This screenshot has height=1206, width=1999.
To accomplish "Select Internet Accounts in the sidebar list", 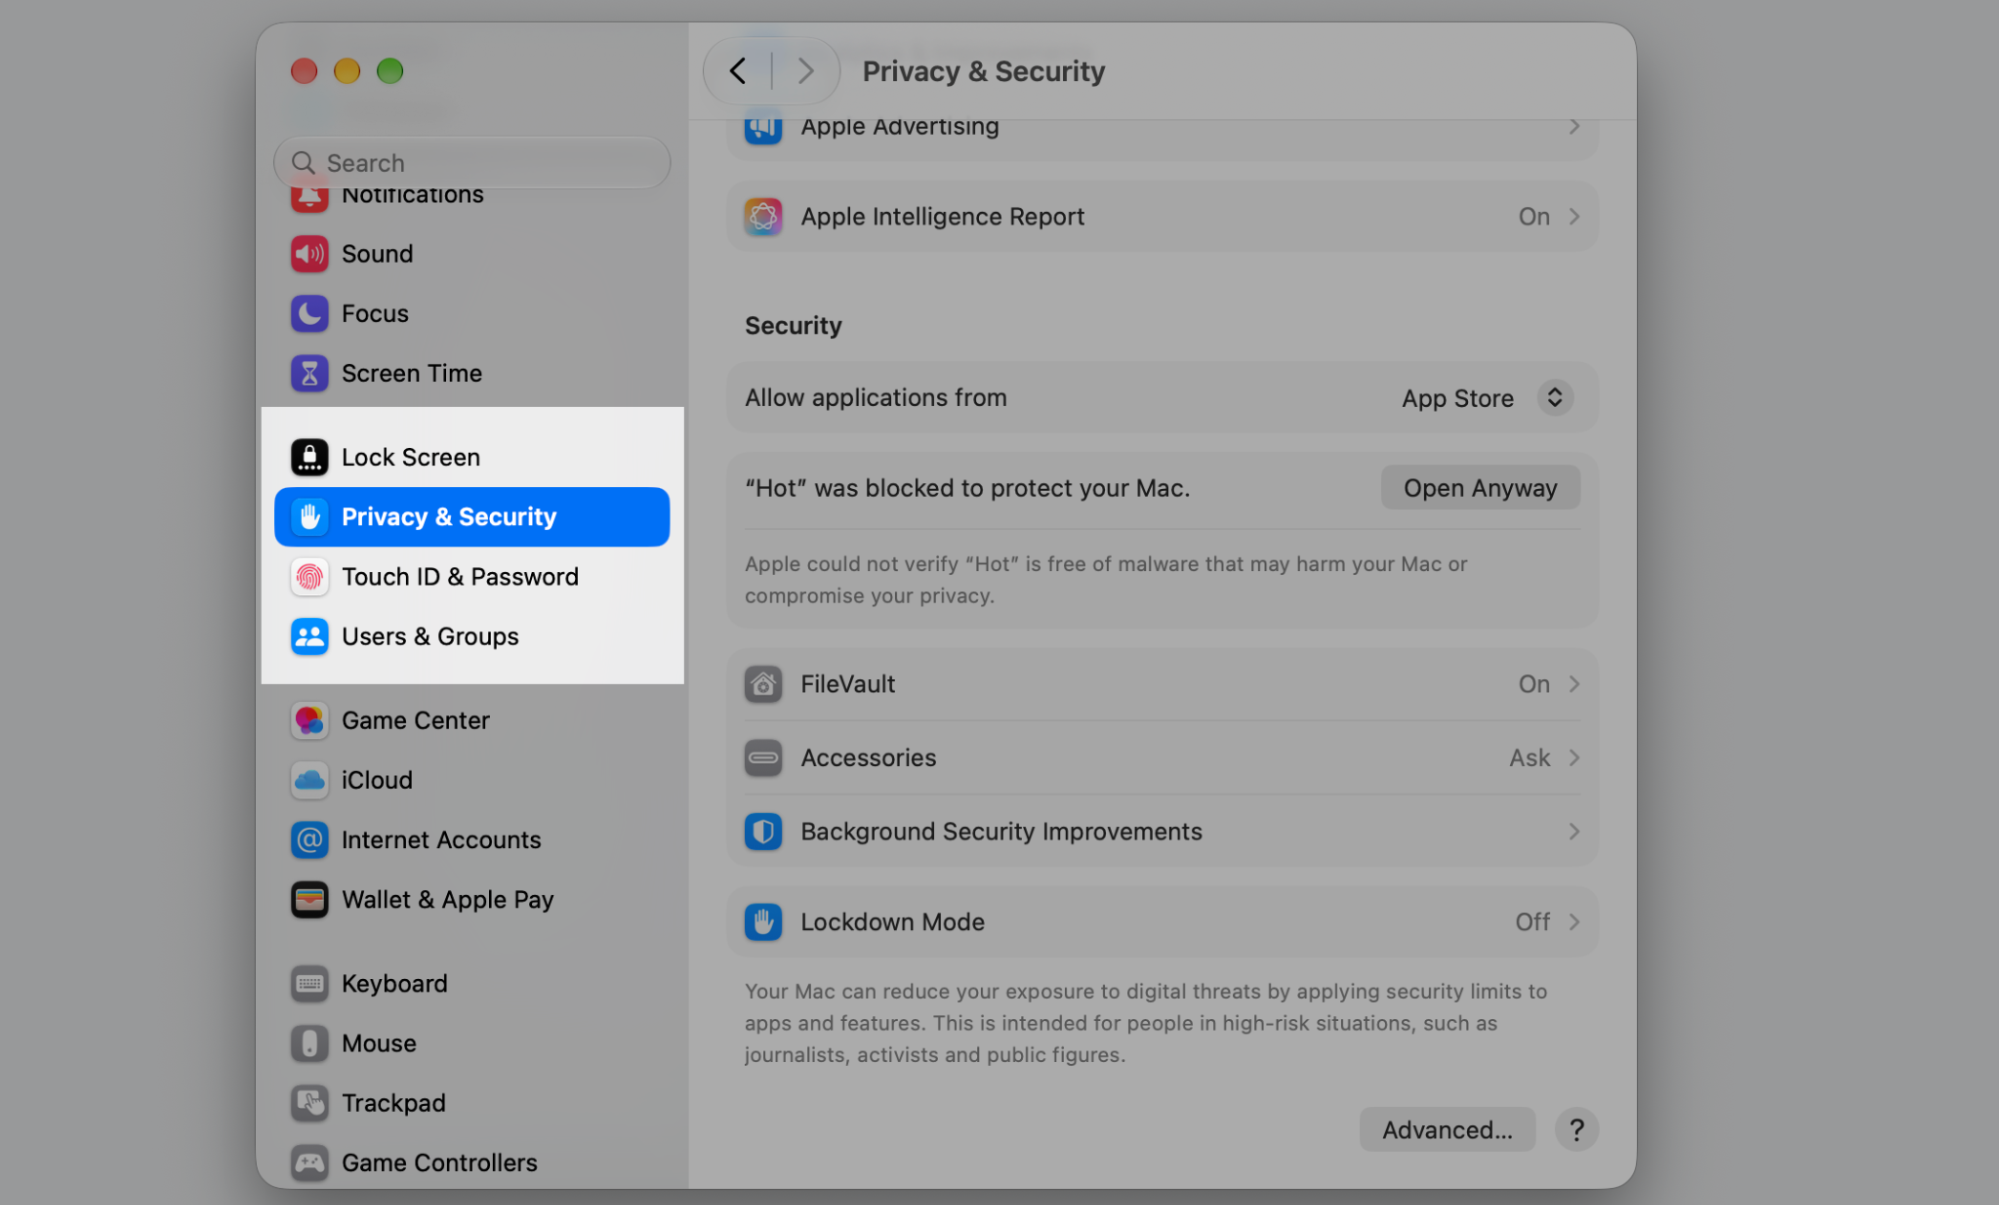I will click(472, 840).
